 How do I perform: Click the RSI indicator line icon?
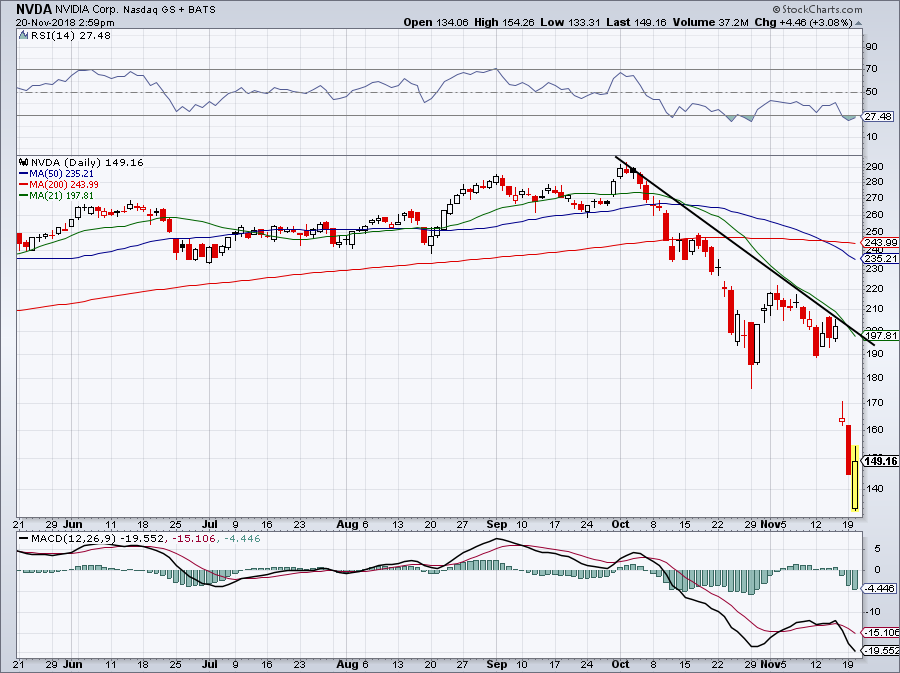click(24, 35)
